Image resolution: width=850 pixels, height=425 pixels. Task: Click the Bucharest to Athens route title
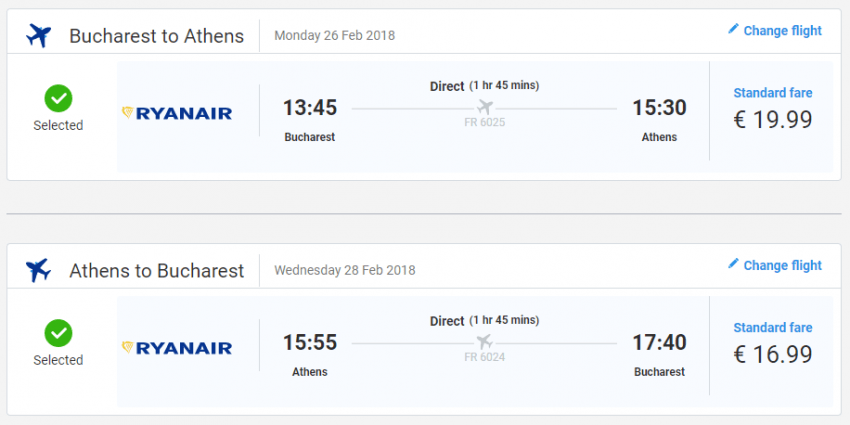(156, 36)
